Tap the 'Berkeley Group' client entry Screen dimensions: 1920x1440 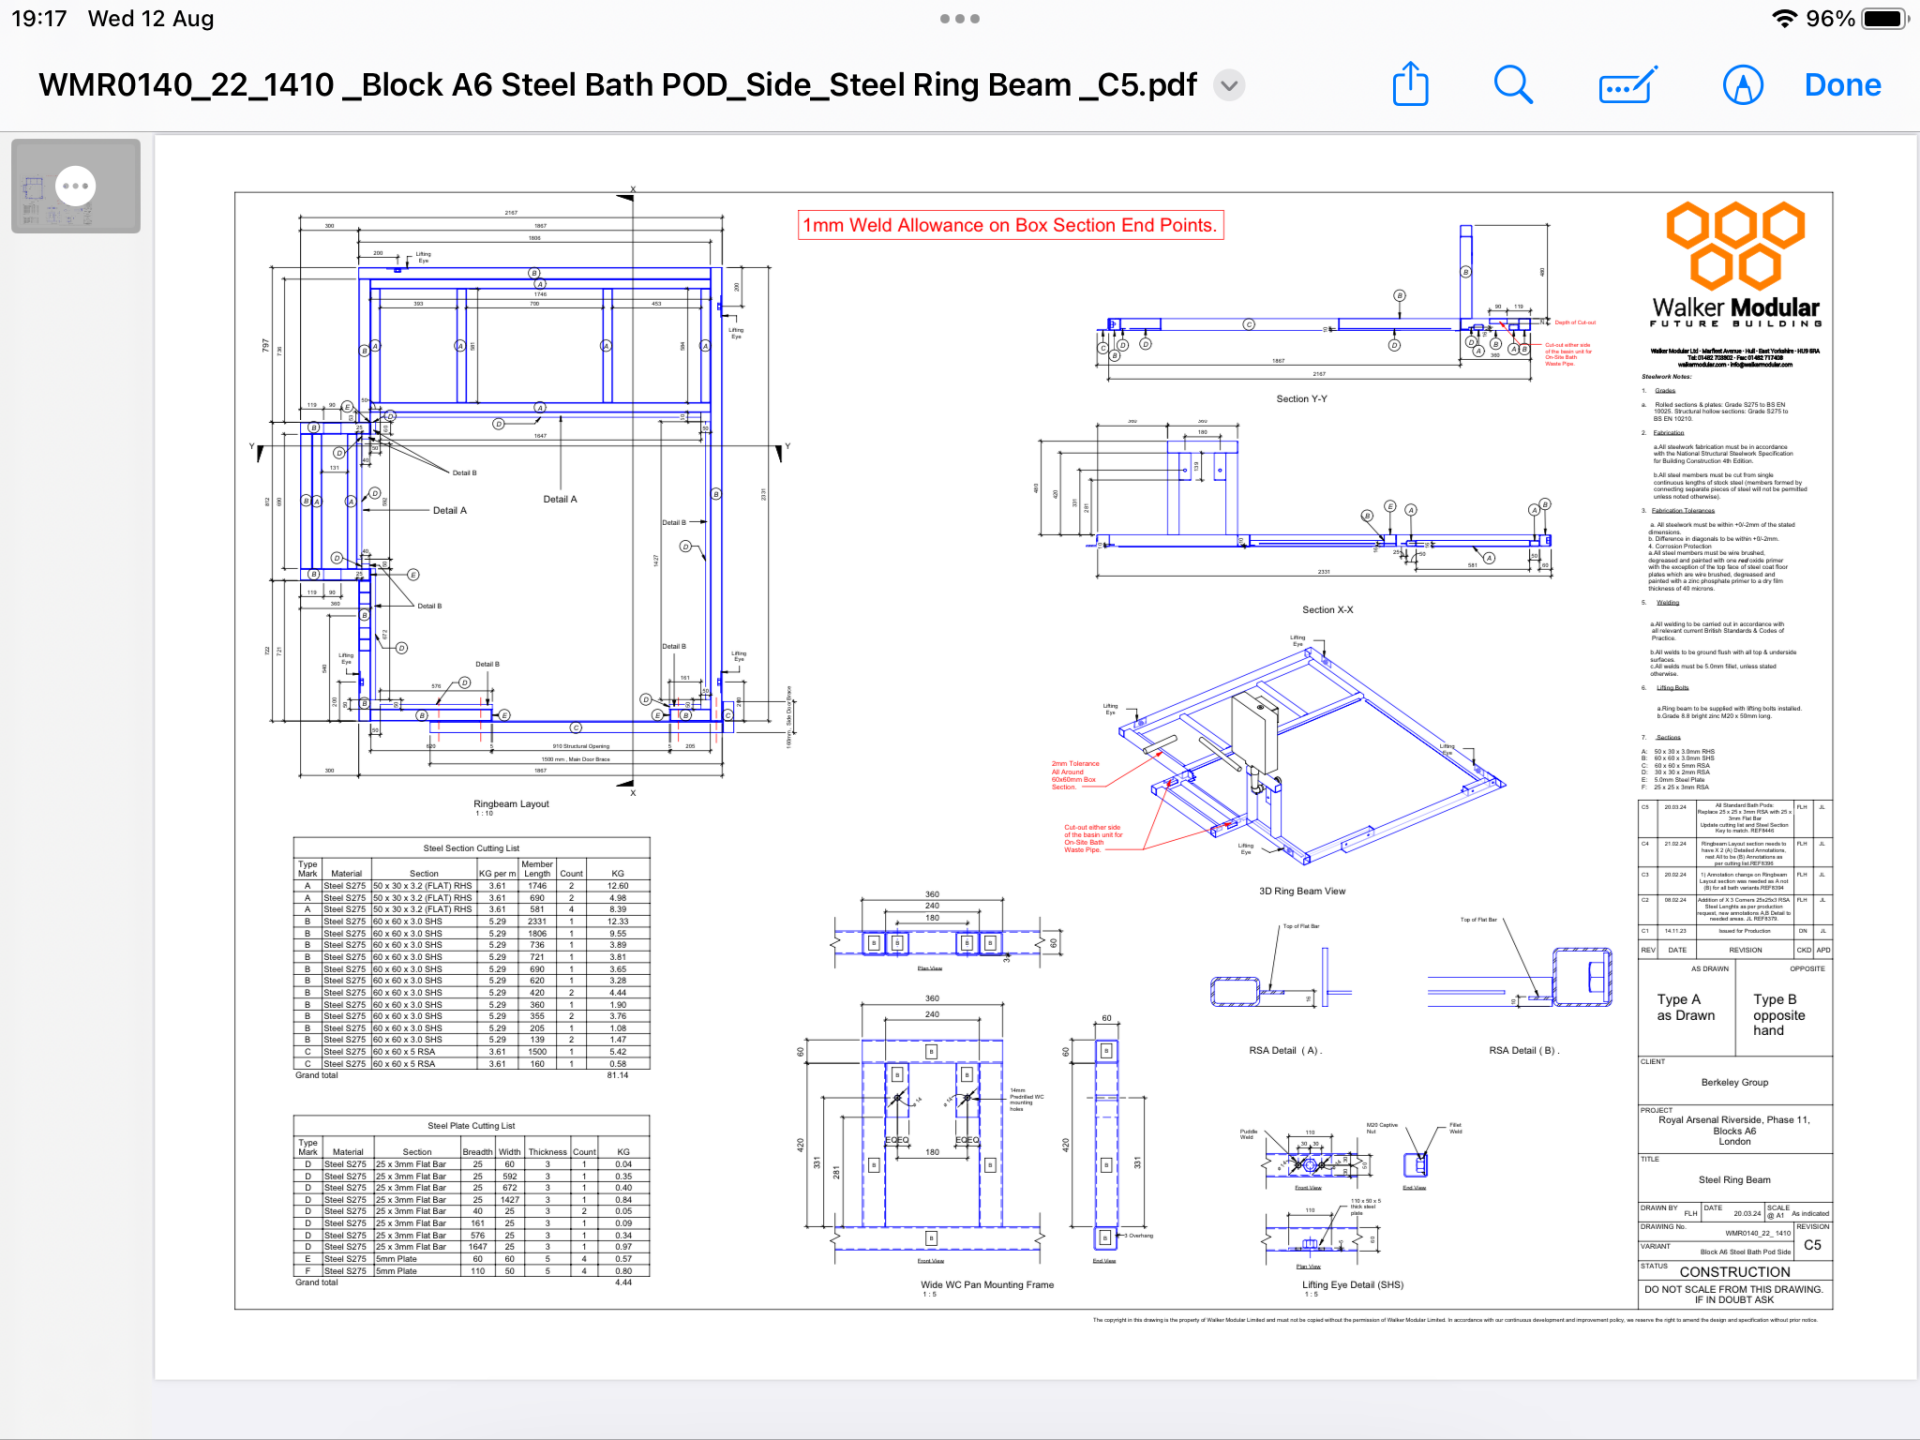tap(1734, 1083)
